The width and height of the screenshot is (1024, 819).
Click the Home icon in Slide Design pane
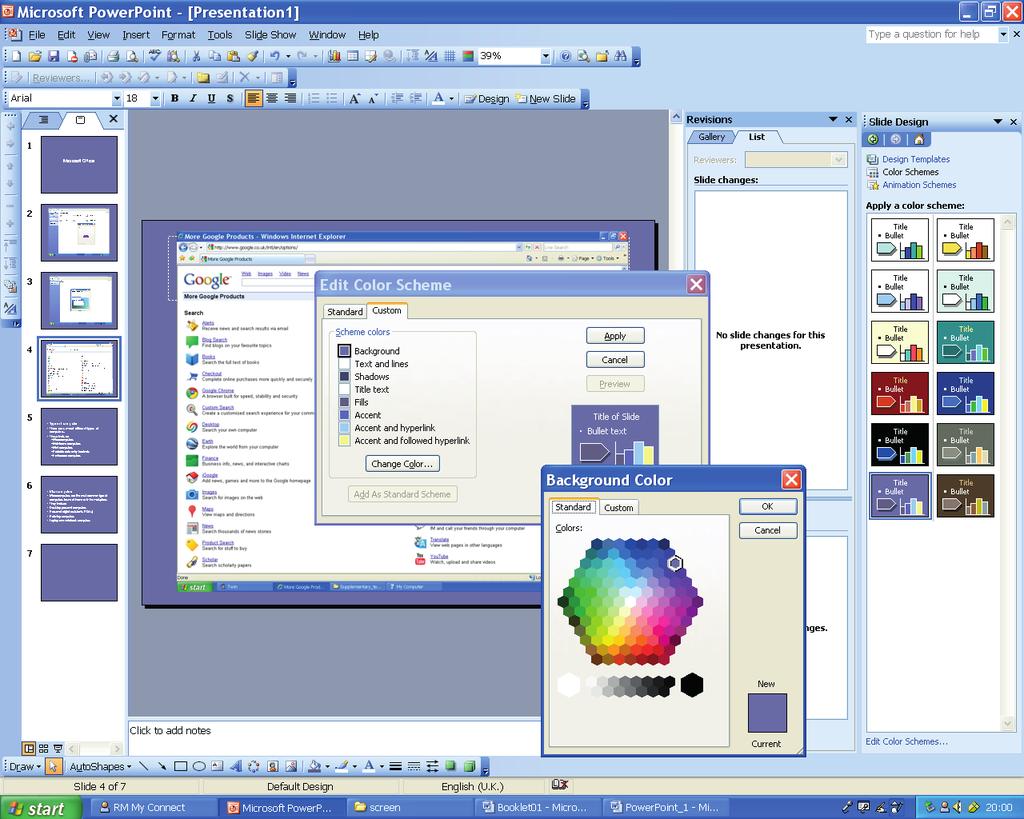tap(919, 139)
